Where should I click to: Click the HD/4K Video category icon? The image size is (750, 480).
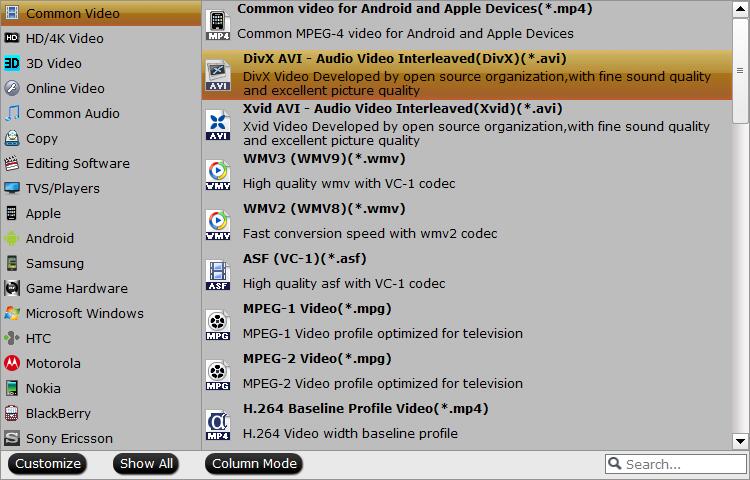(x=12, y=39)
